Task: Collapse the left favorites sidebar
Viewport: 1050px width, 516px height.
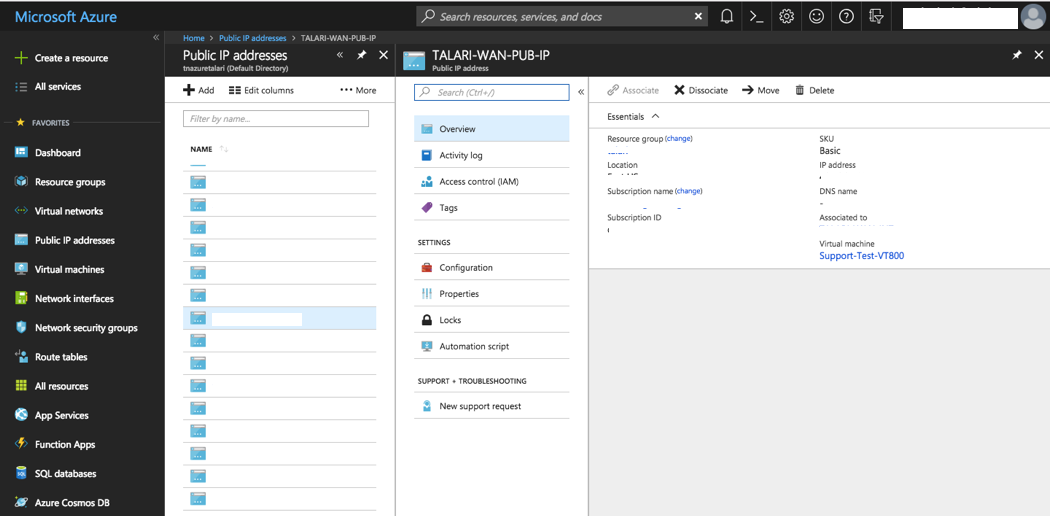Action: pyautogui.click(x=155, y=37)
